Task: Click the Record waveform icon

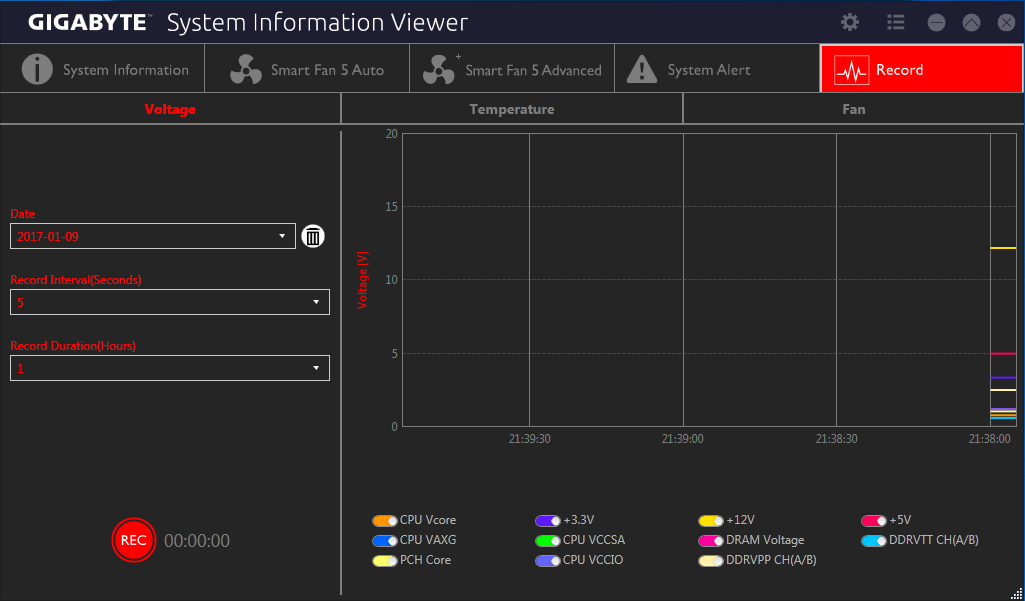Action: click(x=851, y=70)
